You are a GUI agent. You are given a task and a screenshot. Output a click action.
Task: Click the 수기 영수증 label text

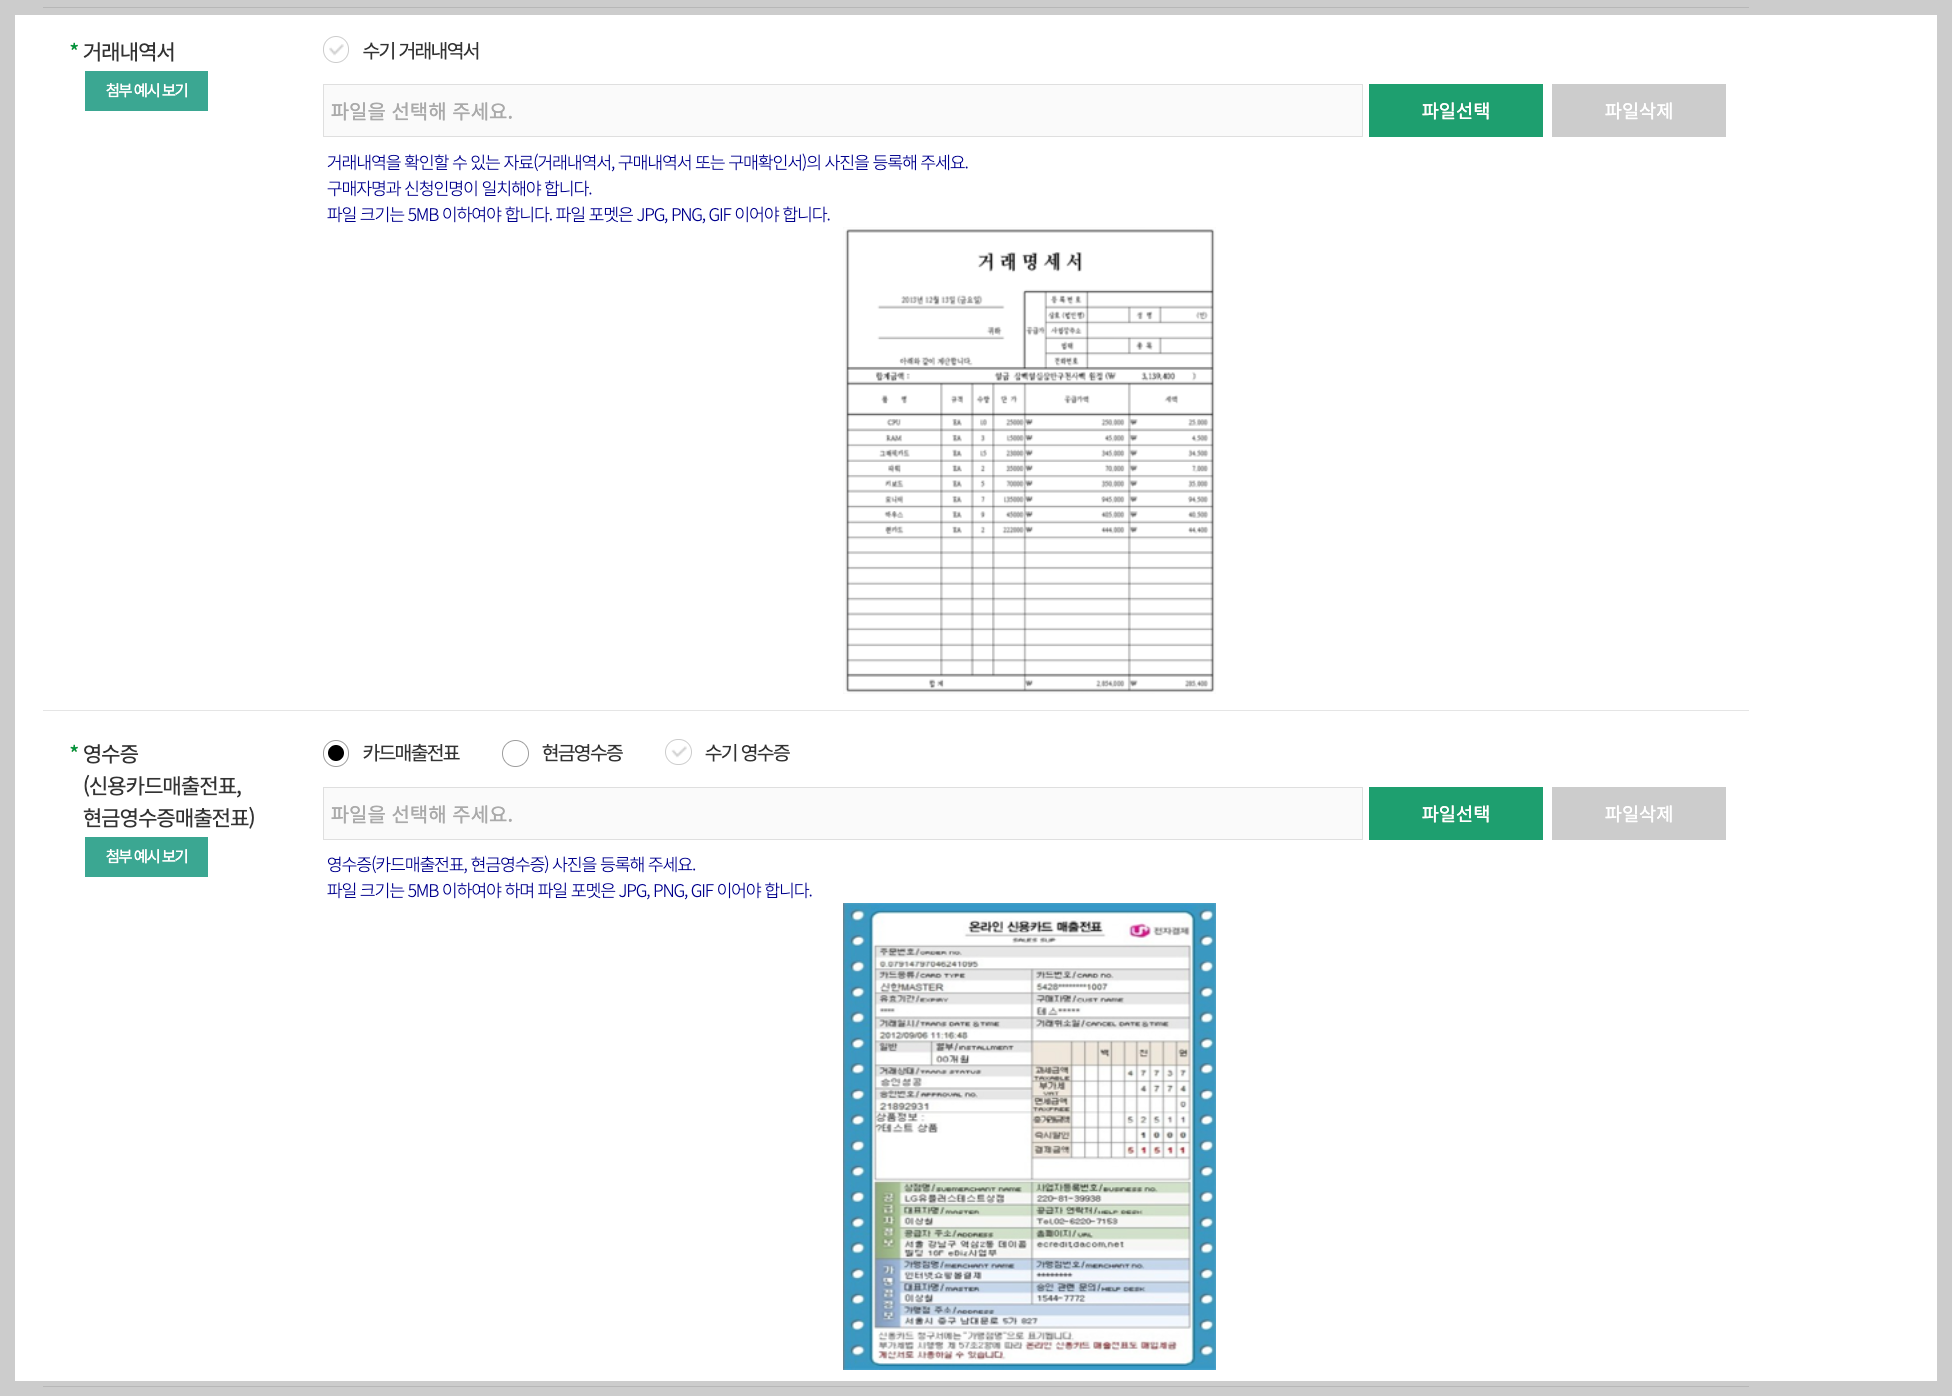pos(747,753)
